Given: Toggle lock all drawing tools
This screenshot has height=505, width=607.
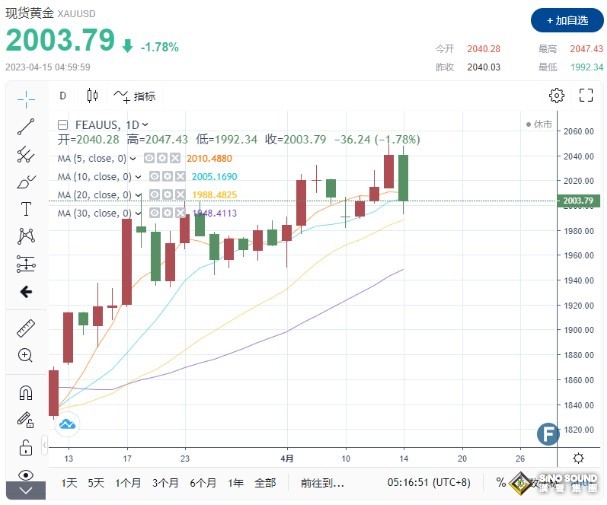Looking at the screenshot, I should click(25, 446).
